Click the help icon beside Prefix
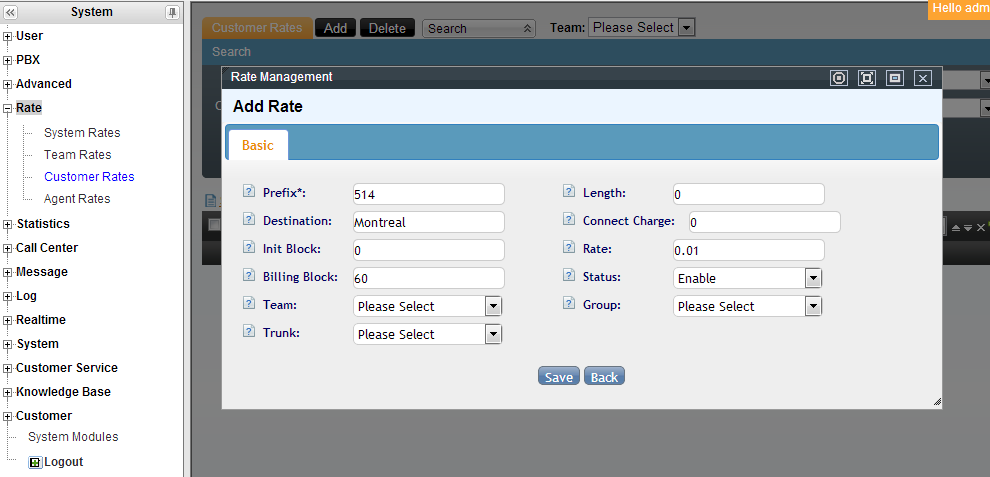990x477 pixels. (x=249, y=193)
